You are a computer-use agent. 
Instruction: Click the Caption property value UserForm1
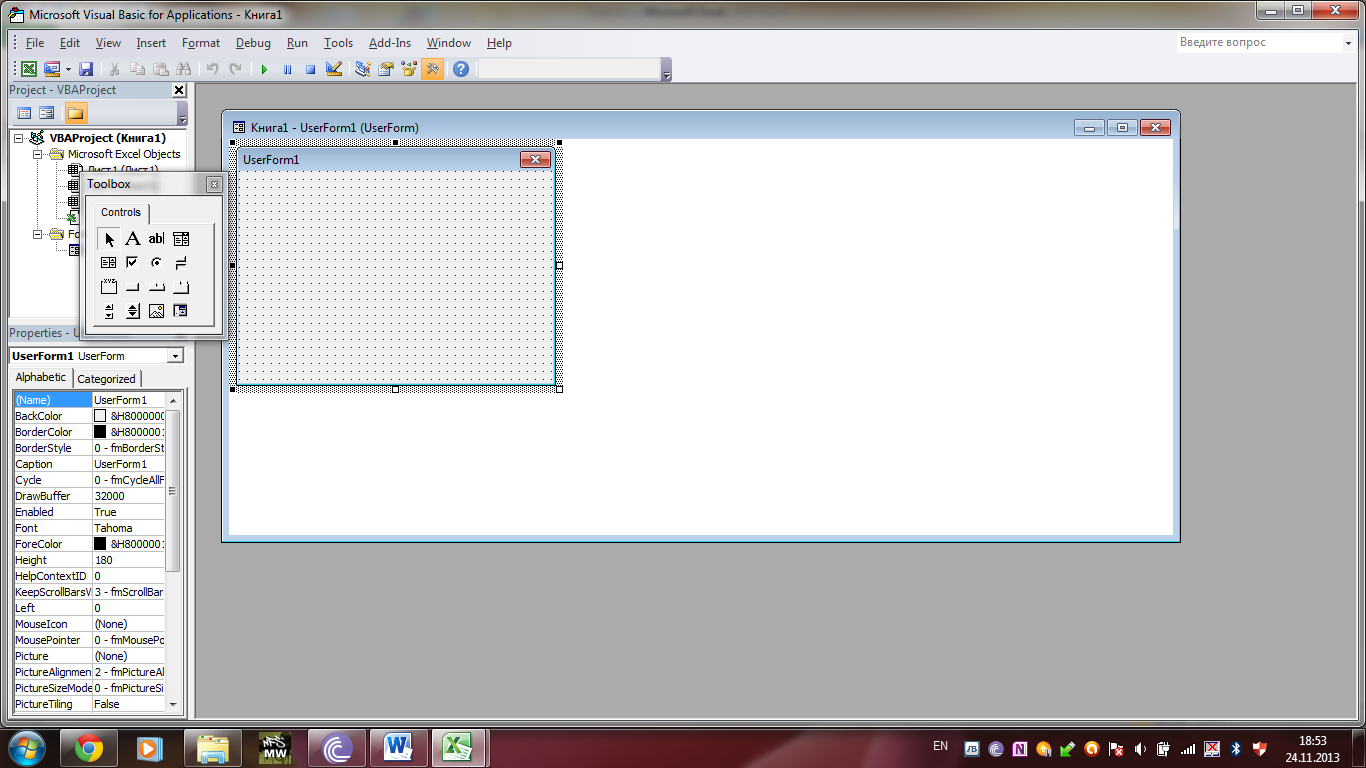pyautogui.click(x=128, y=464)
